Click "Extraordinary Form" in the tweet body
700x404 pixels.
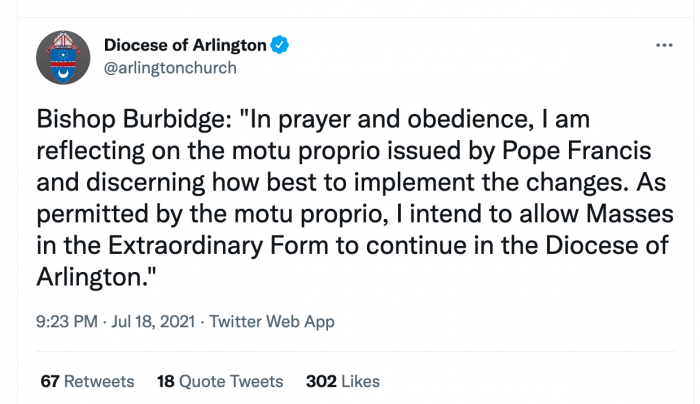(219, 246)
